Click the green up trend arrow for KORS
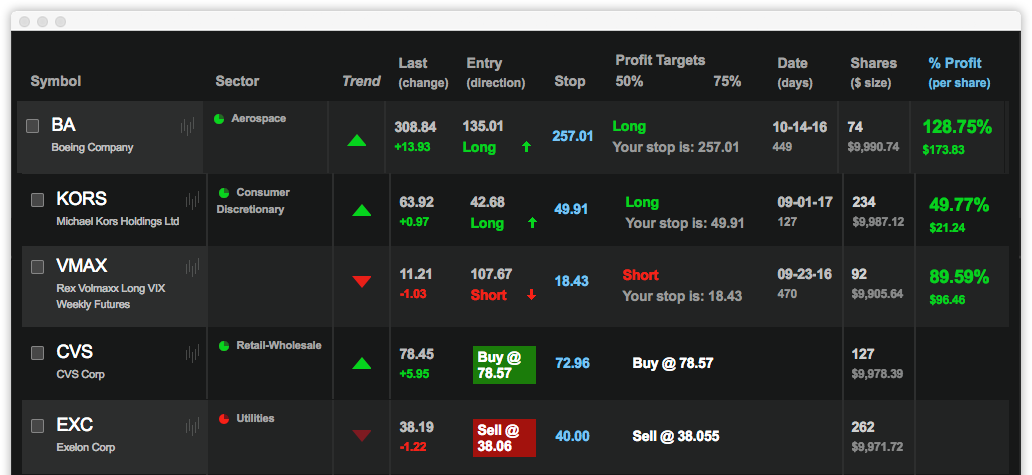This screenshot has height=475, width=1032. click(362, 211)
